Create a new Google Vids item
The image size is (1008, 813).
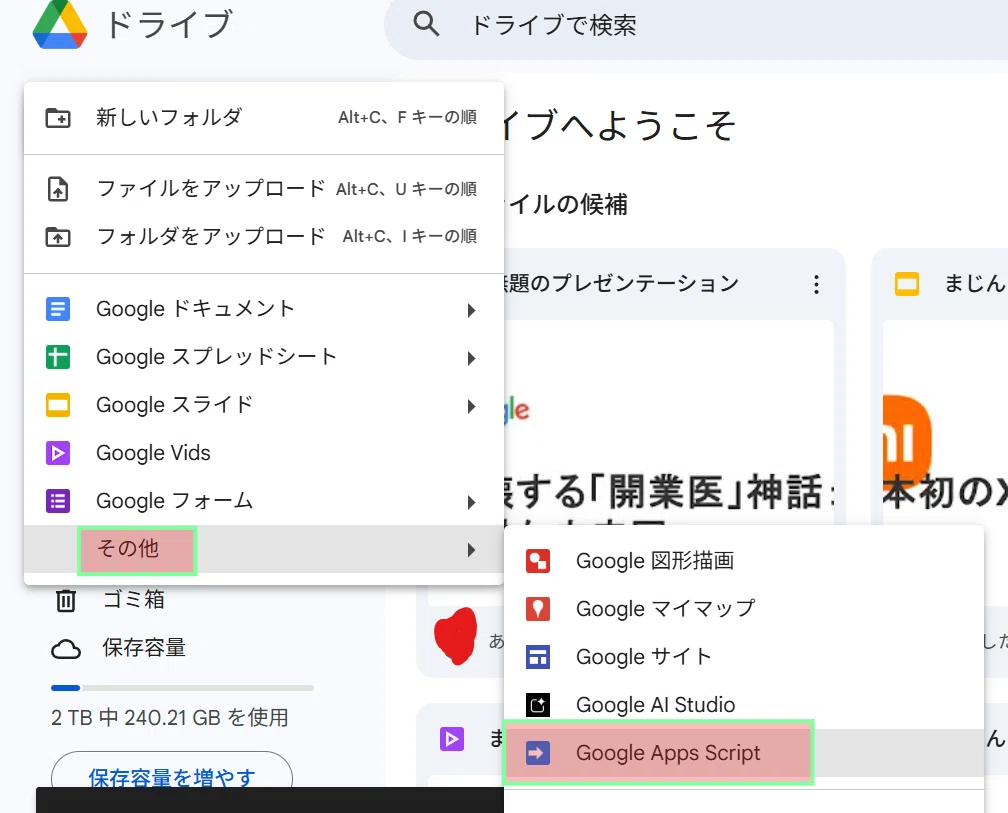264,453
